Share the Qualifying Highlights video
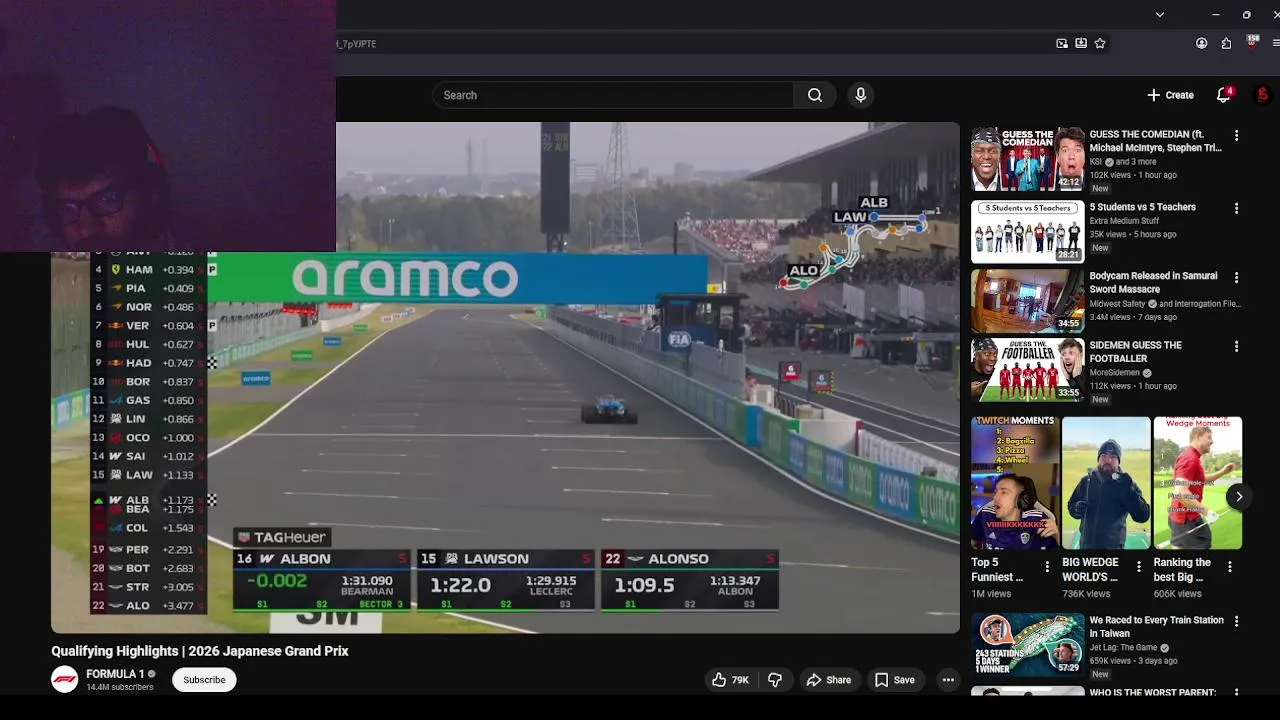The image size is (1280, 720). point(829,680)
